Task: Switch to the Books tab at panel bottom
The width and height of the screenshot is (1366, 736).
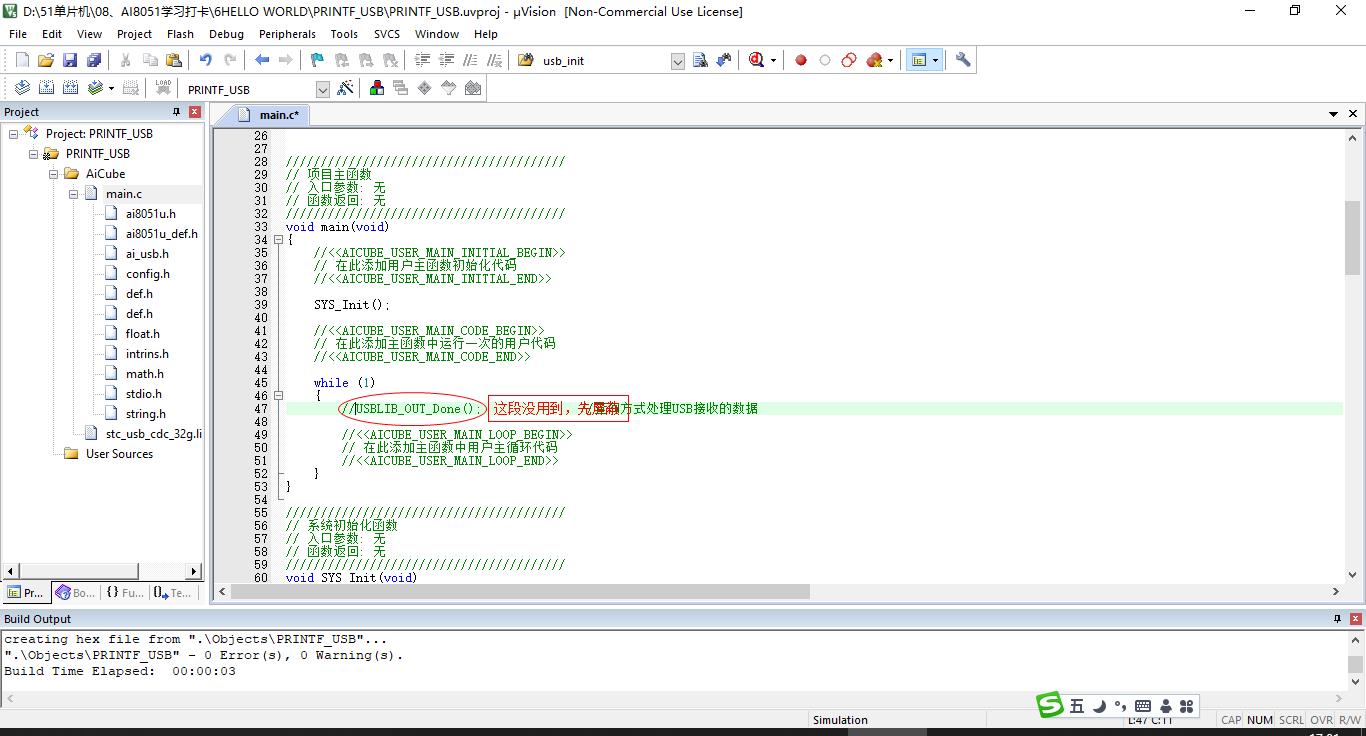Action: coord(75,593)
